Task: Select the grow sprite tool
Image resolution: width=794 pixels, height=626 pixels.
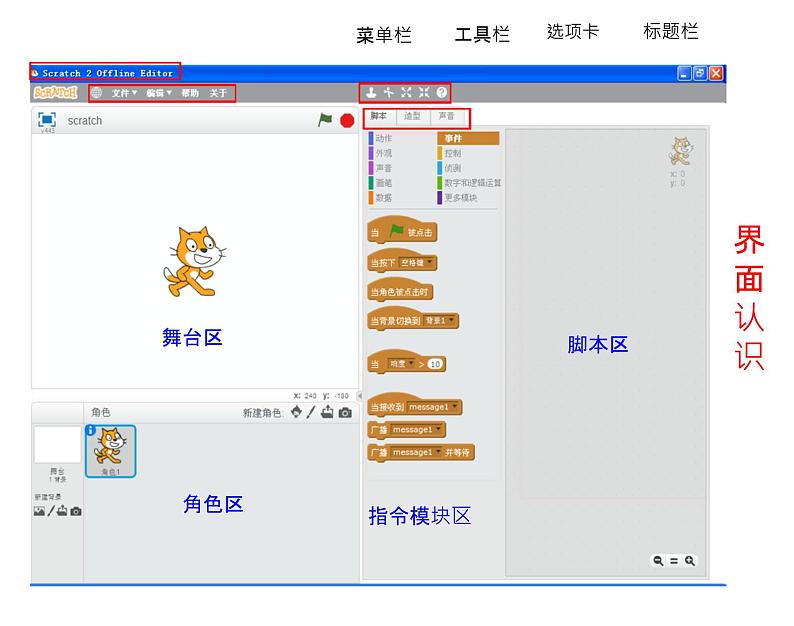Action: pyautogui.click(x=406, y=92)
